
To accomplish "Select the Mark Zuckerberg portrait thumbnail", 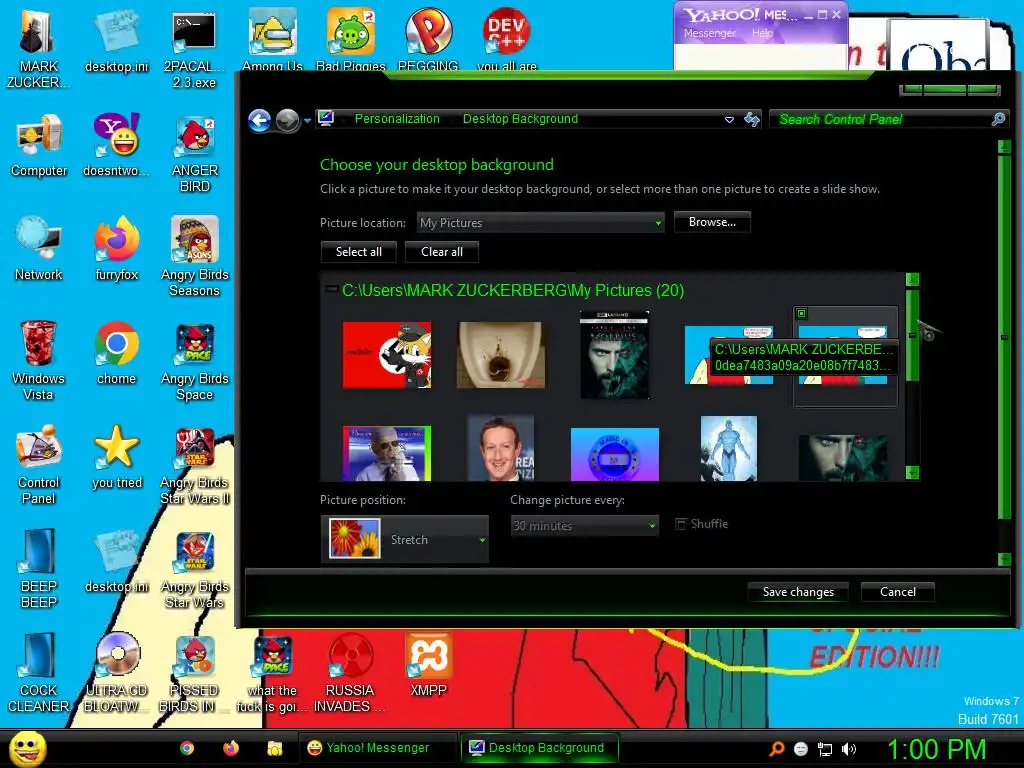I will click(501, 449).
